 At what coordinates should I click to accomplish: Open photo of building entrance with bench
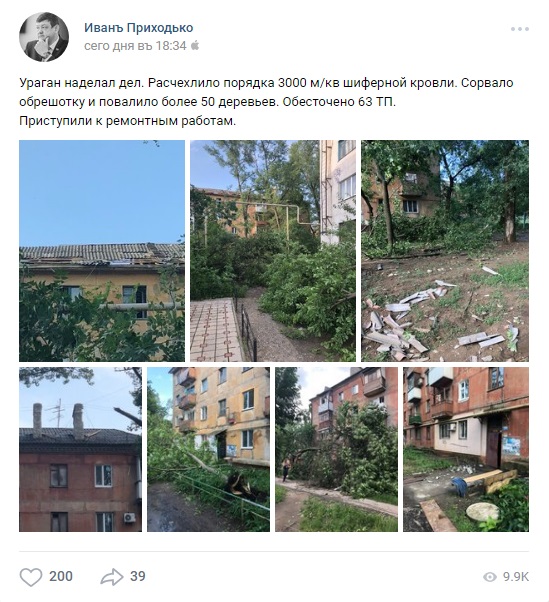(466, 449)
